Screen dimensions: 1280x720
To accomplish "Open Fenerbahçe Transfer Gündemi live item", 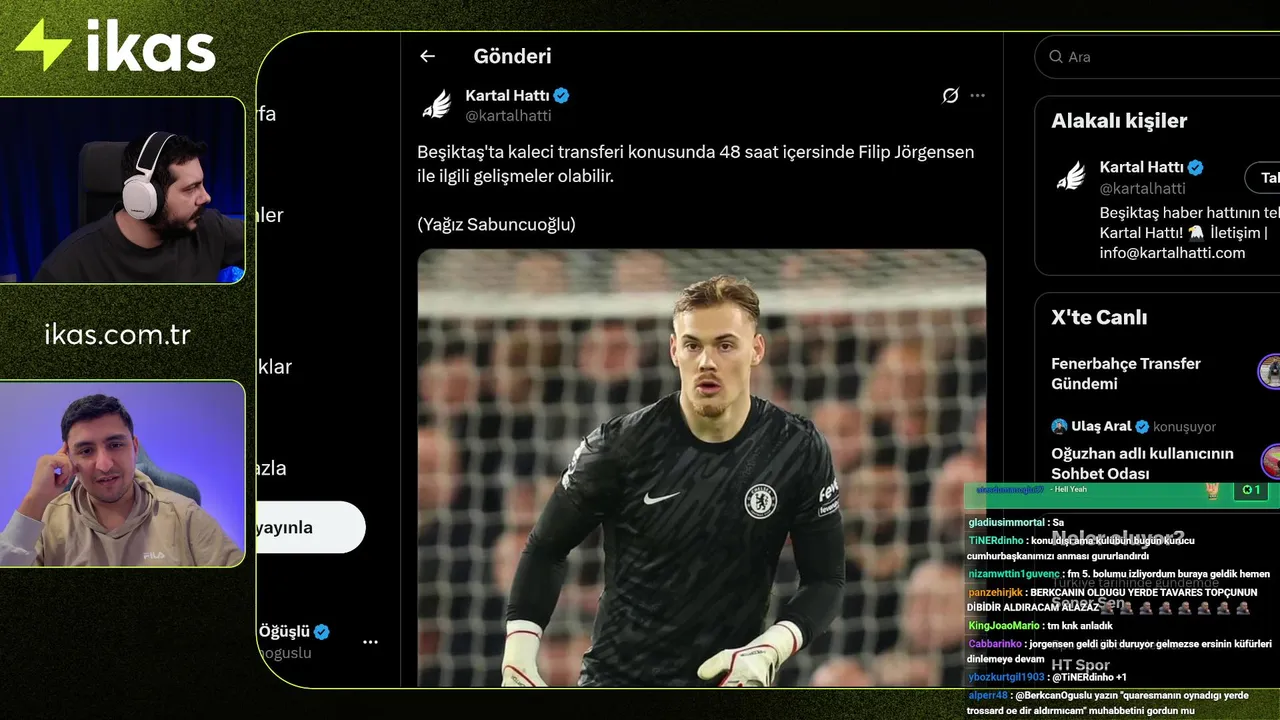I will [1126, 373].
